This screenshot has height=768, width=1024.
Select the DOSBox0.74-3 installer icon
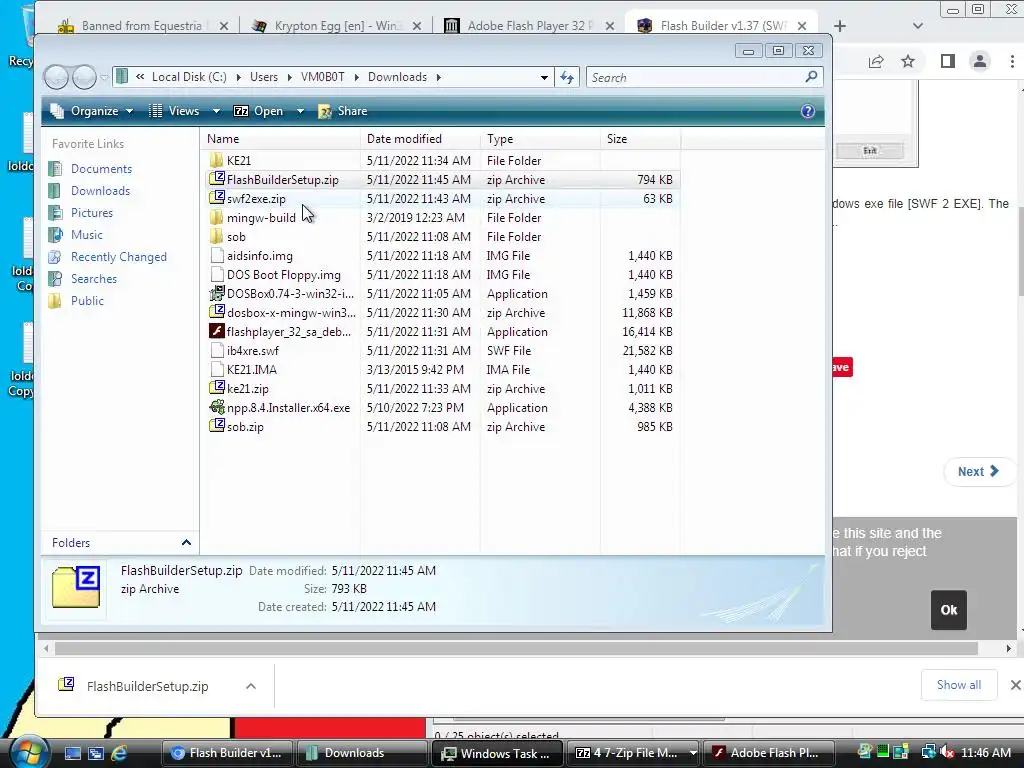(x=217, y=293)
